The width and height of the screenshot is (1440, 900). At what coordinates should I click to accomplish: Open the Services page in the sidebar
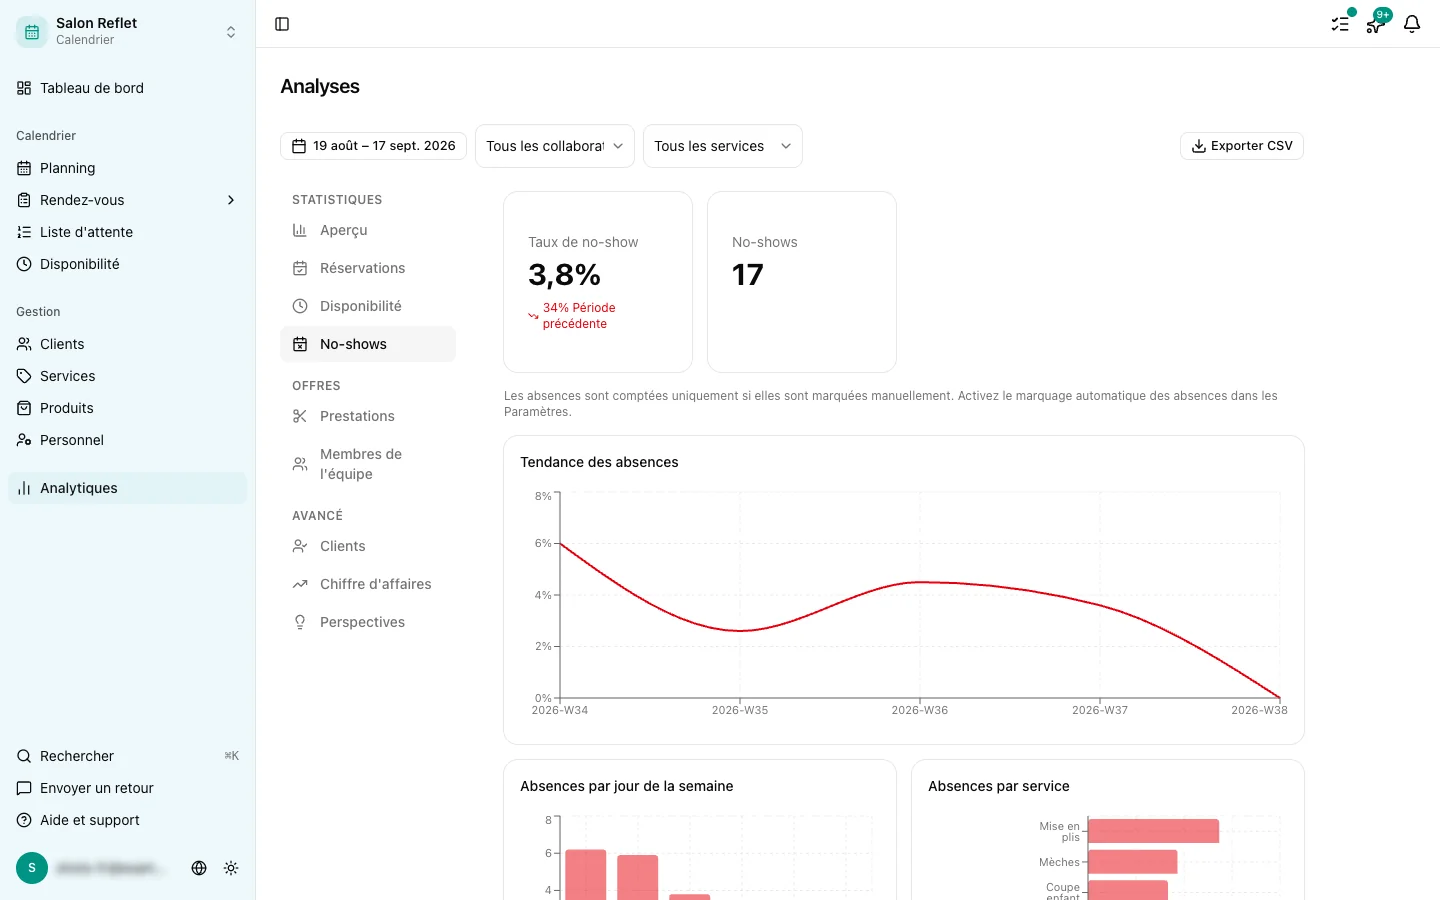pyautogui.click(x=127, y=376)
